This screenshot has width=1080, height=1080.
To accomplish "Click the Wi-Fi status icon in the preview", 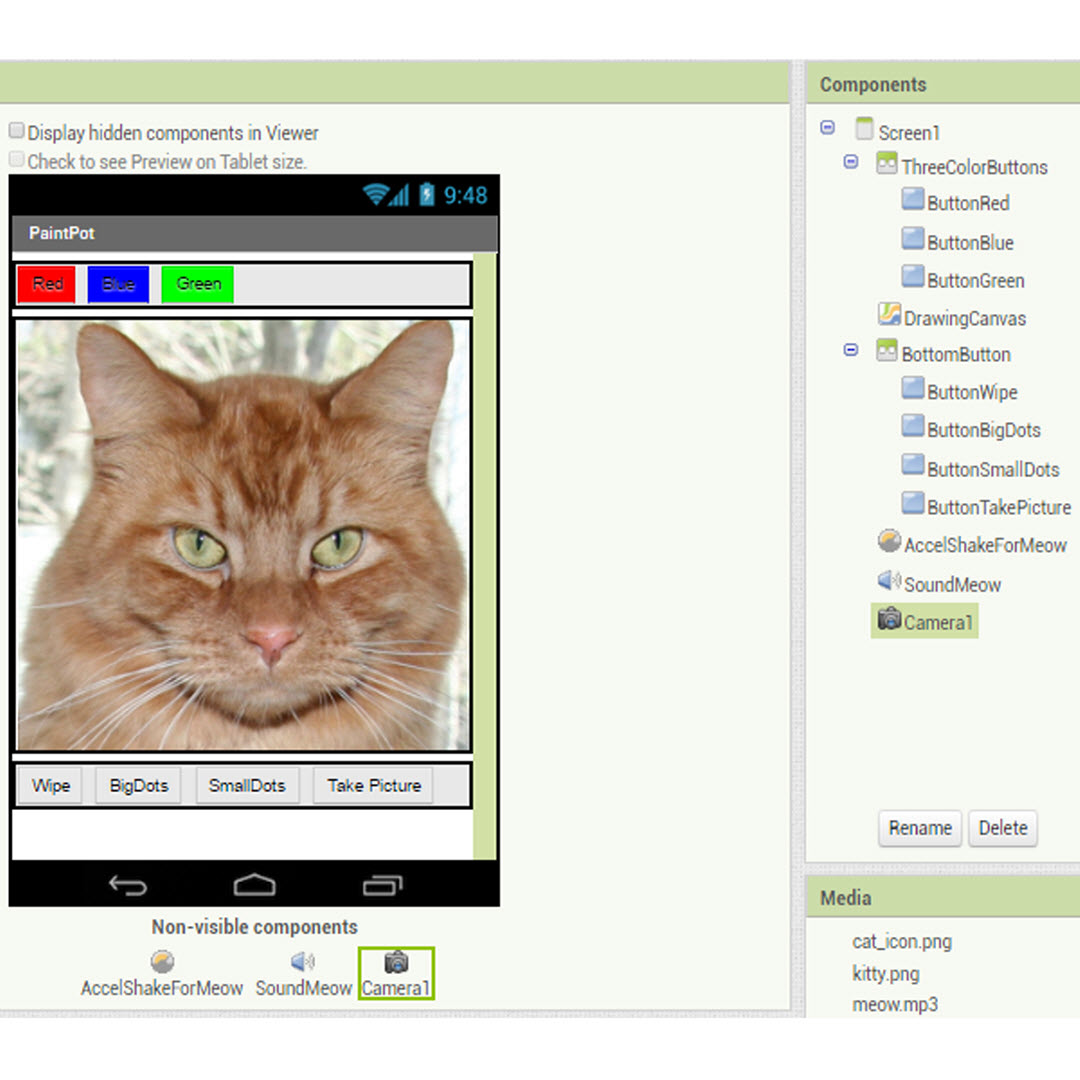I will point(375,195).
